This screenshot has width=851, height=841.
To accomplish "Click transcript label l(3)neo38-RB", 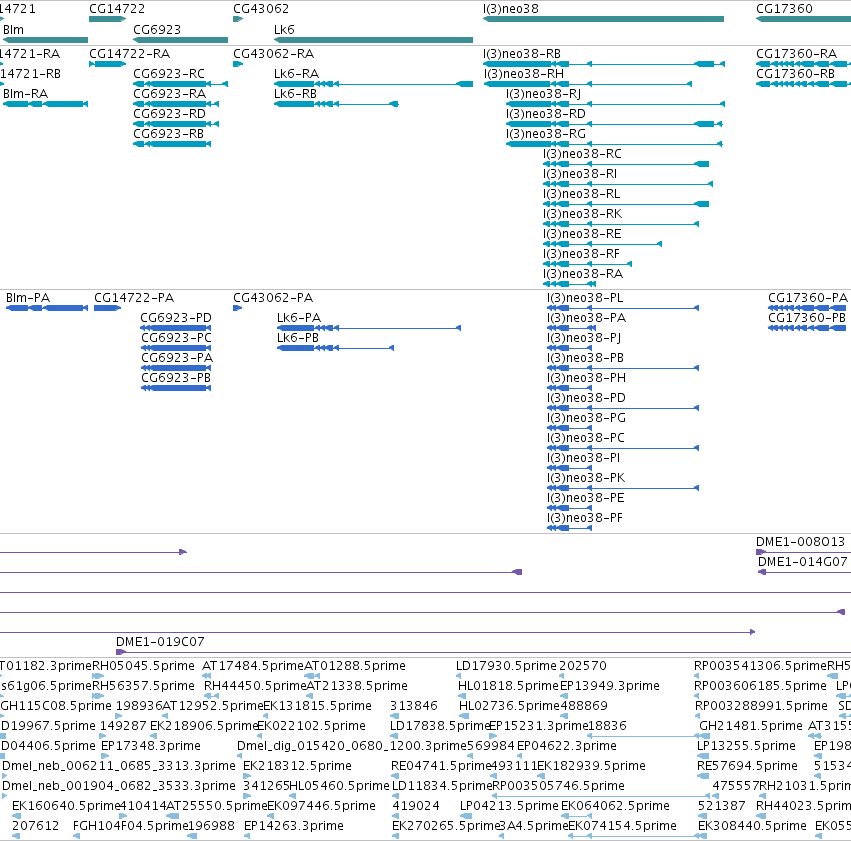I will tap(522, 54).
